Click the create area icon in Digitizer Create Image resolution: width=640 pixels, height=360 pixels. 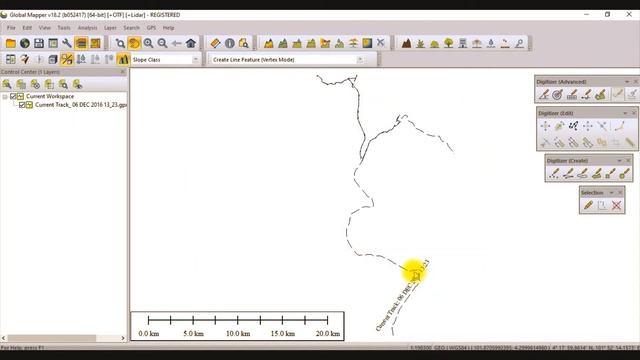click(x=582, y=173)
